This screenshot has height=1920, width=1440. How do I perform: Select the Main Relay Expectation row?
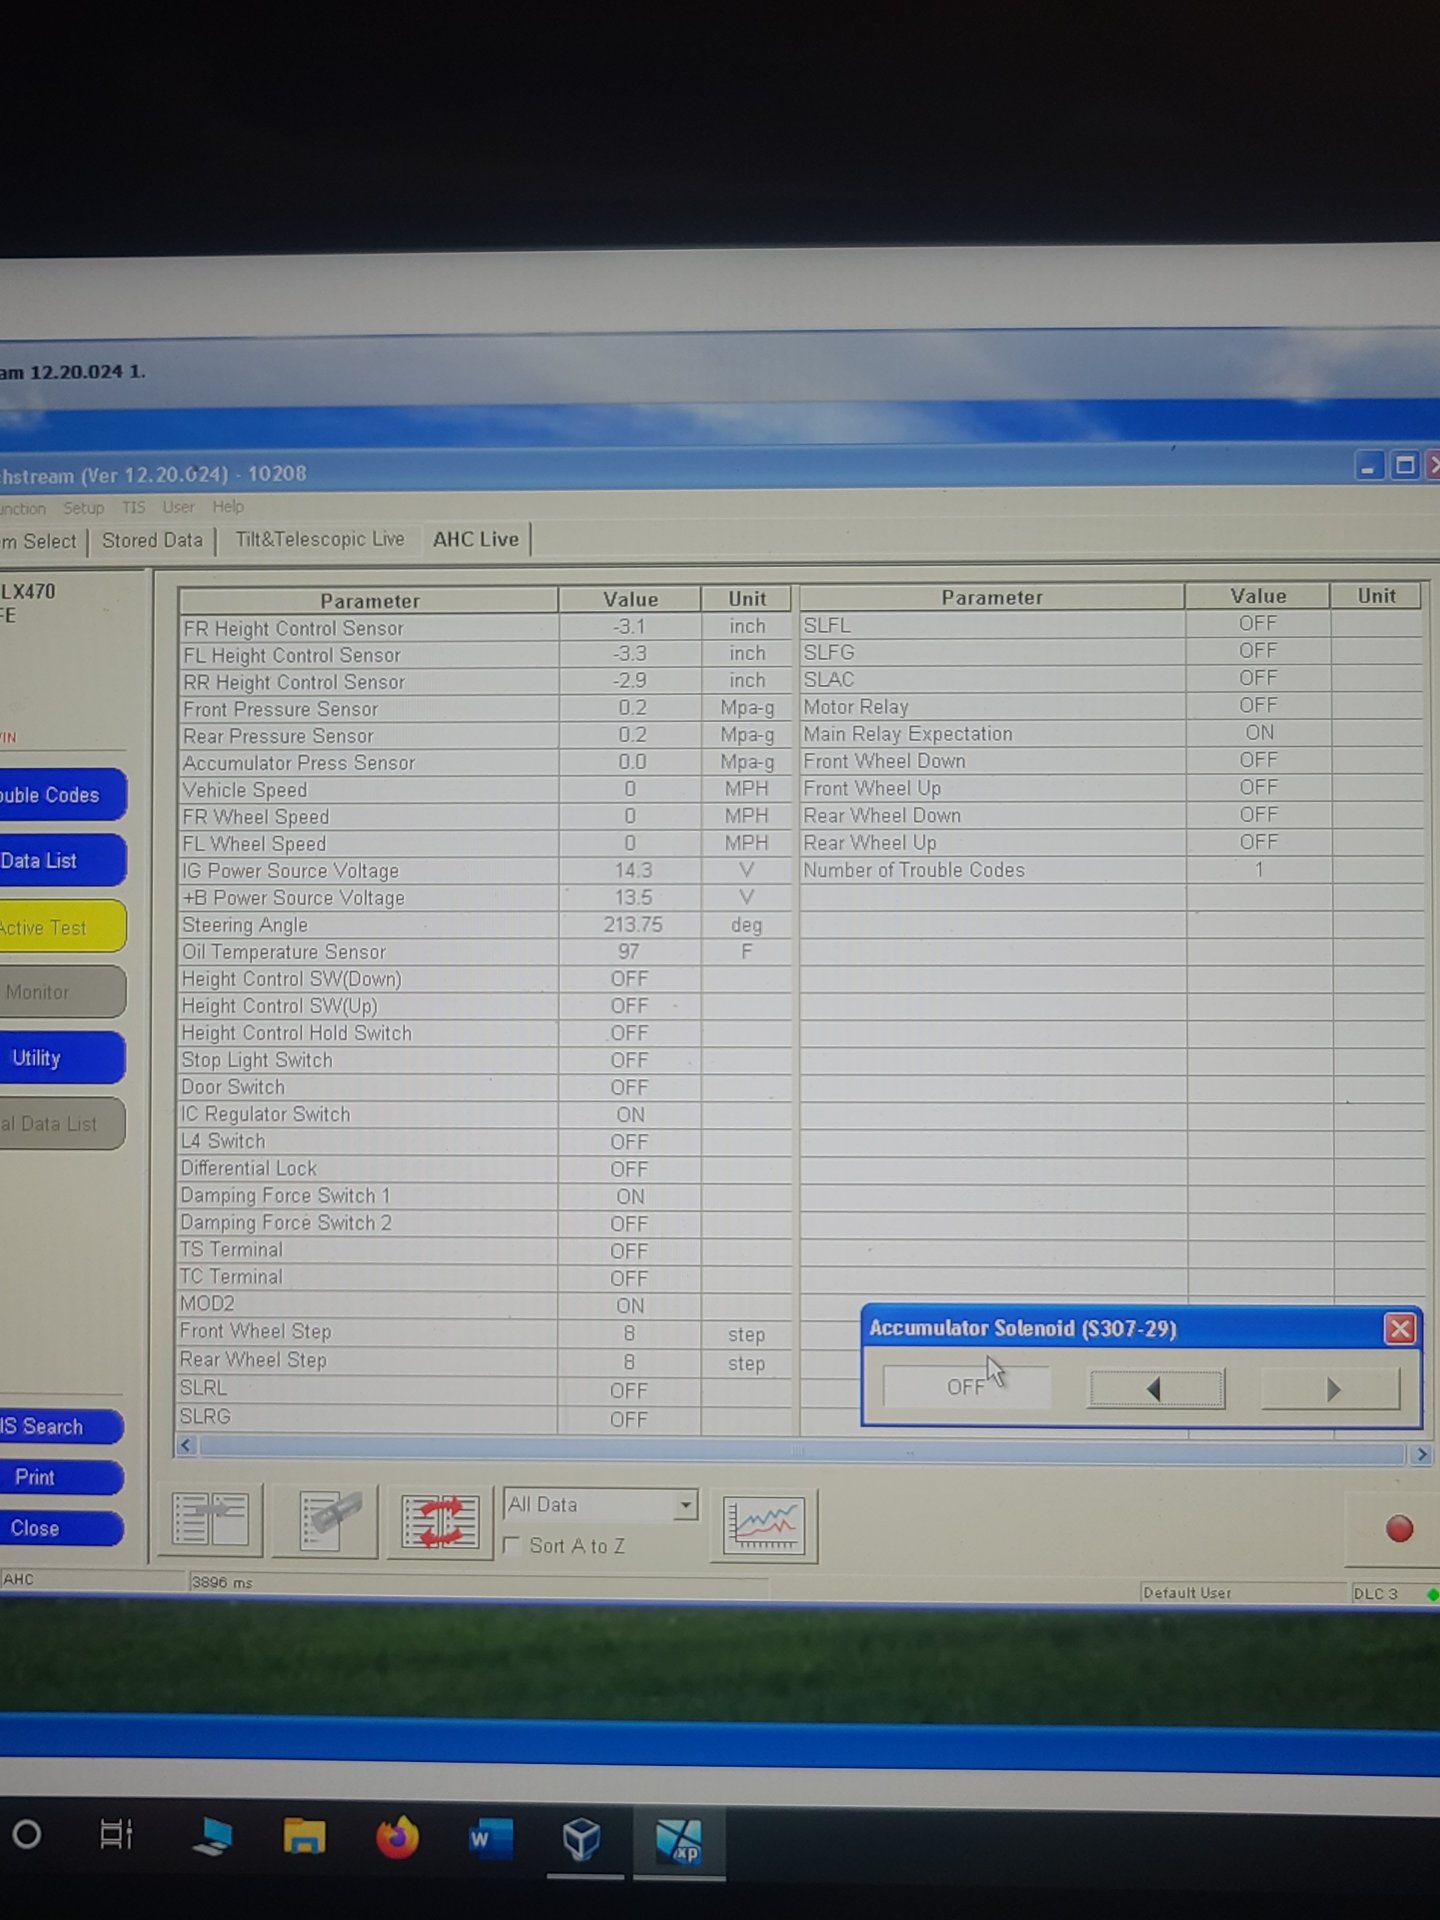click(x=1112, y=733)
